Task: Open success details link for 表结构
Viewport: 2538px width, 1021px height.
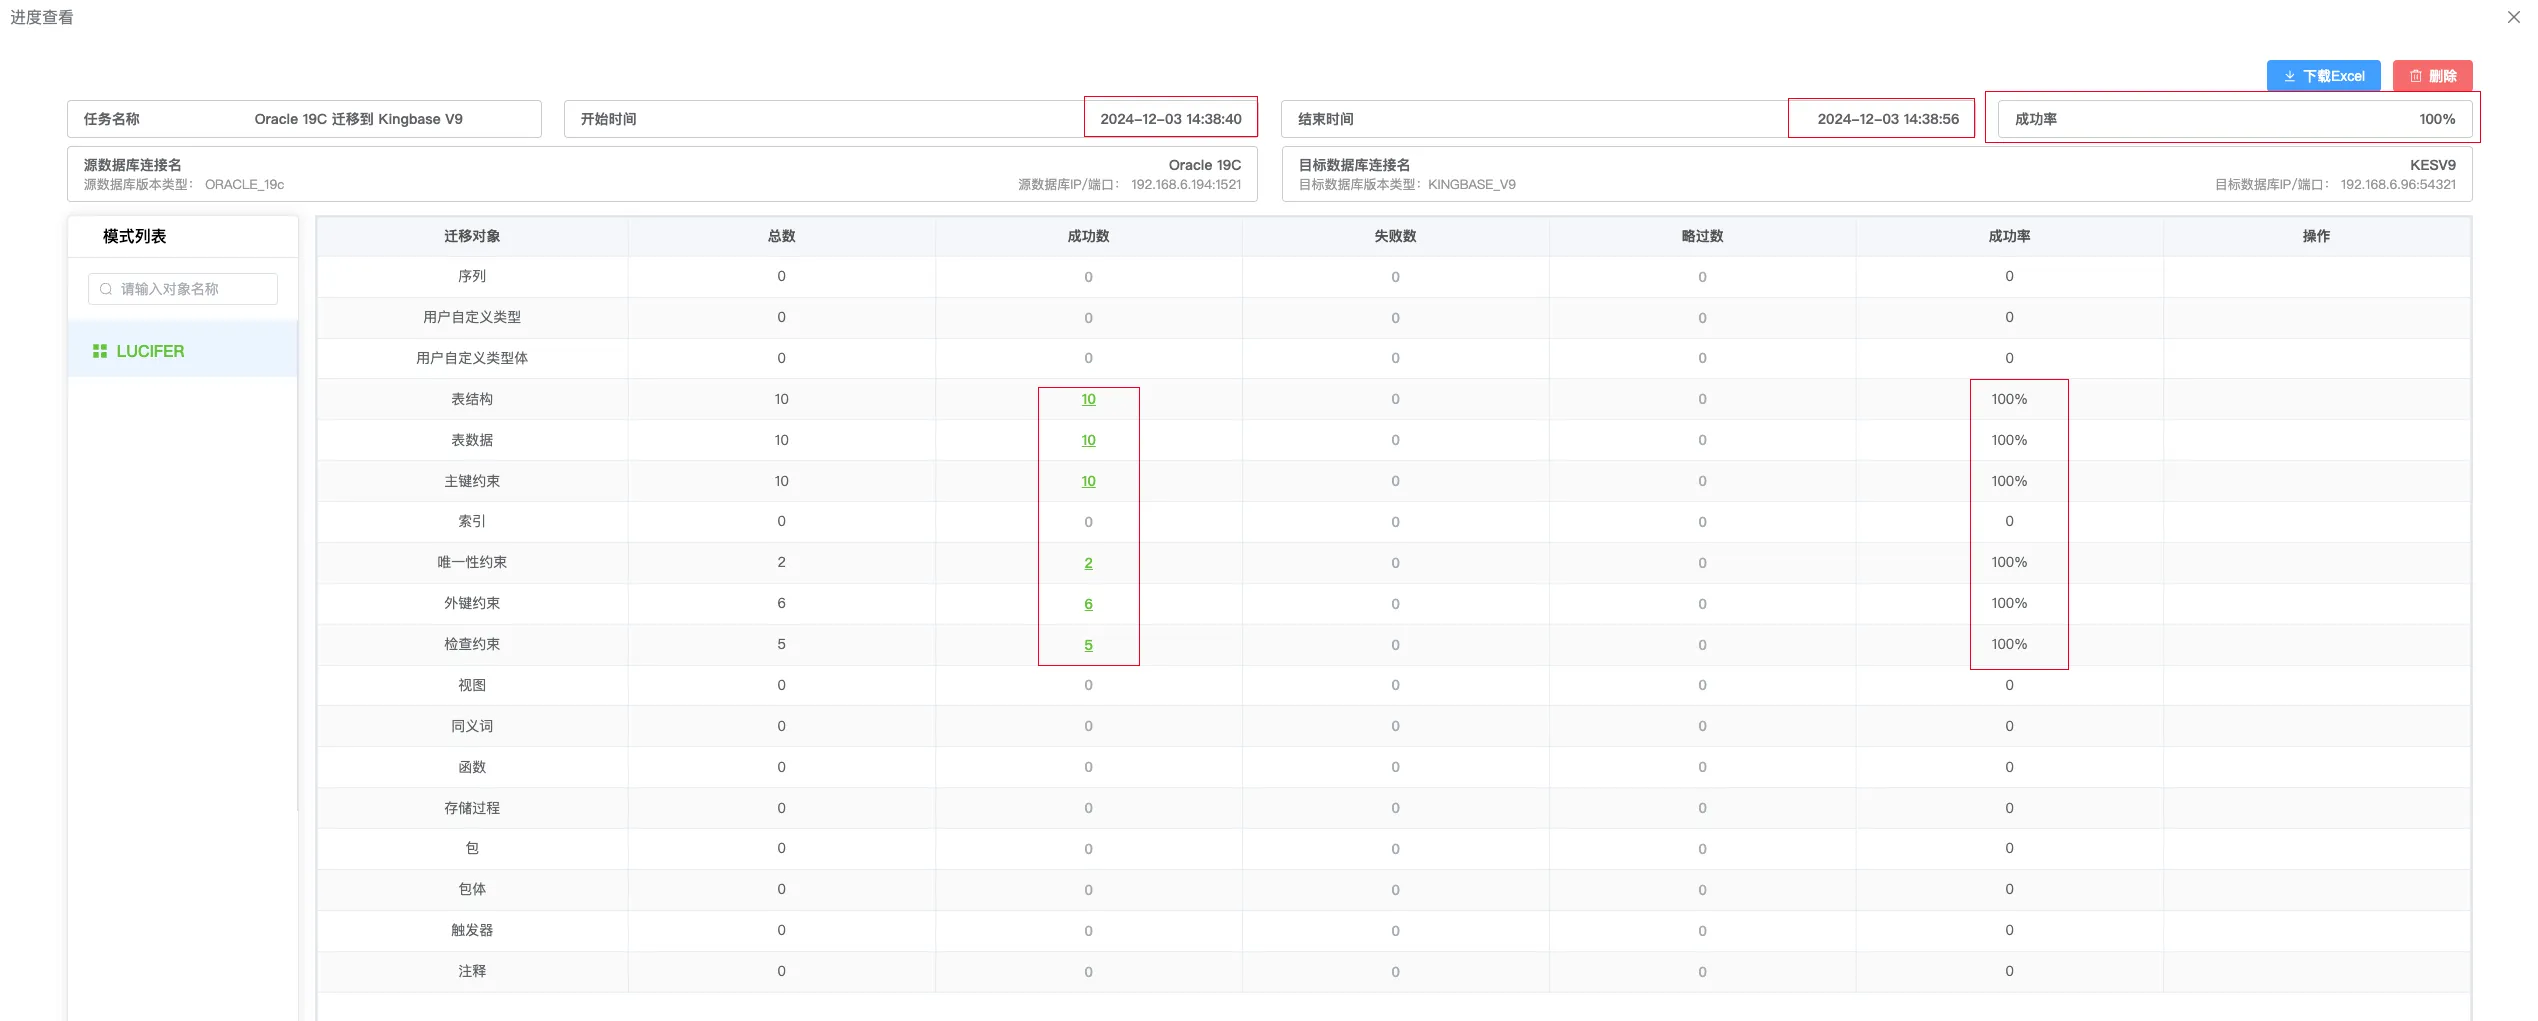Action: pyautogui.click(x=1087, y=399)
